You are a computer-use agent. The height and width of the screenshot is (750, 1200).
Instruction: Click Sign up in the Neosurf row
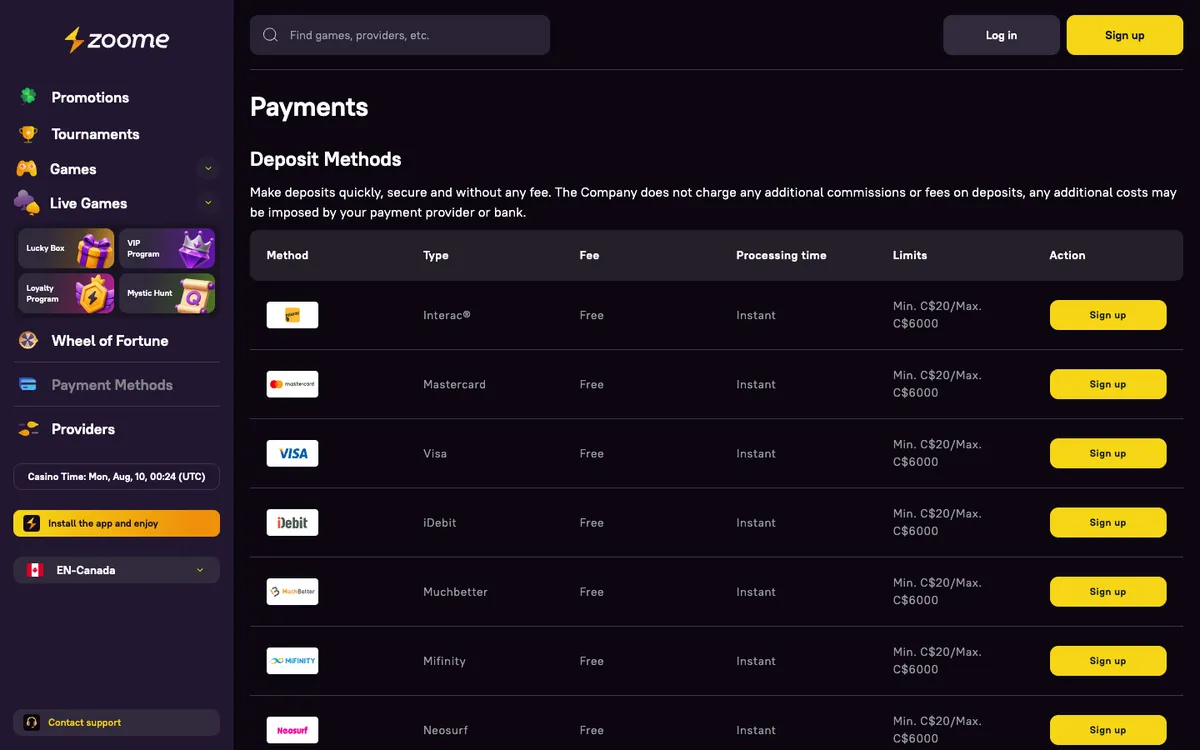click(x=1108, y=729)
